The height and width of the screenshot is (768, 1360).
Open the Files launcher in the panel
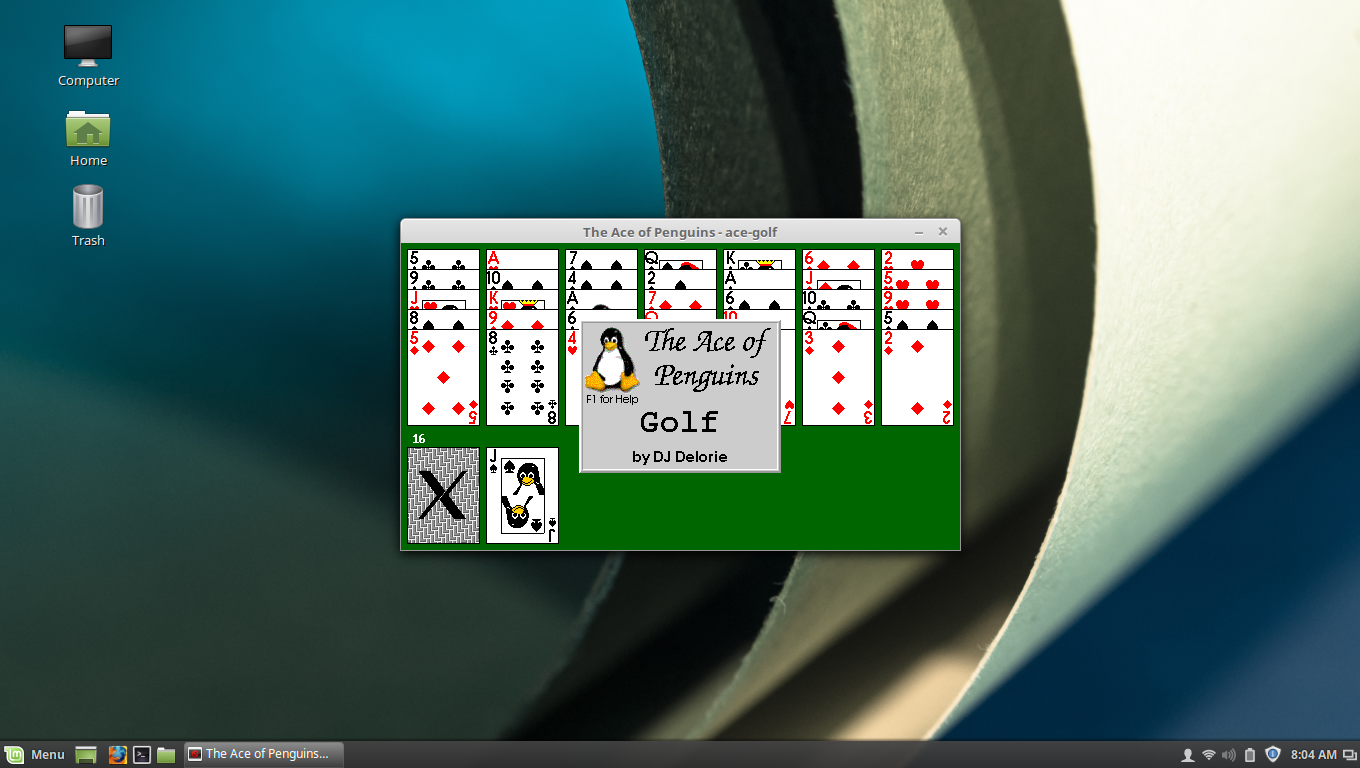[x=166, y=754]
